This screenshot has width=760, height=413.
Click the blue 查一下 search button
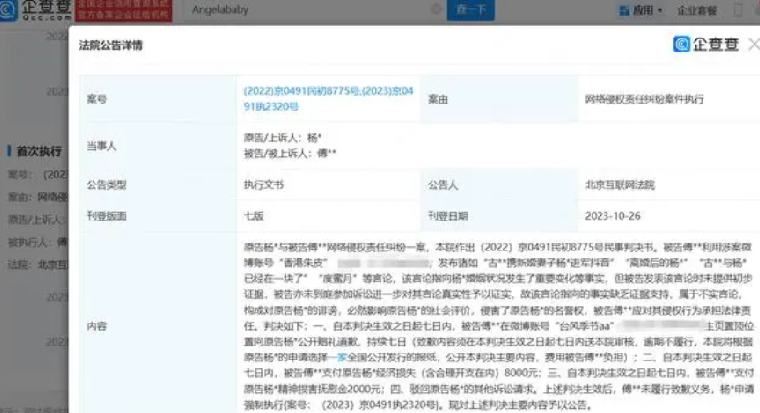point(470,10)
